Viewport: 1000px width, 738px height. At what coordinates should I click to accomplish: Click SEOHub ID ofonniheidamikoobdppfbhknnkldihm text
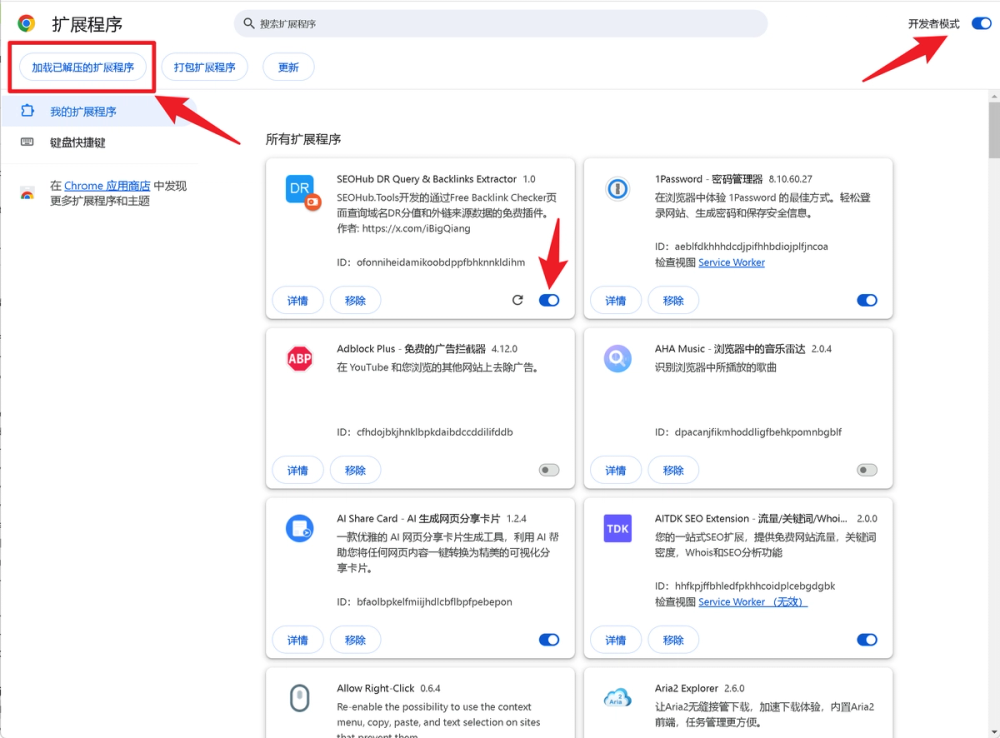point(441,262)
